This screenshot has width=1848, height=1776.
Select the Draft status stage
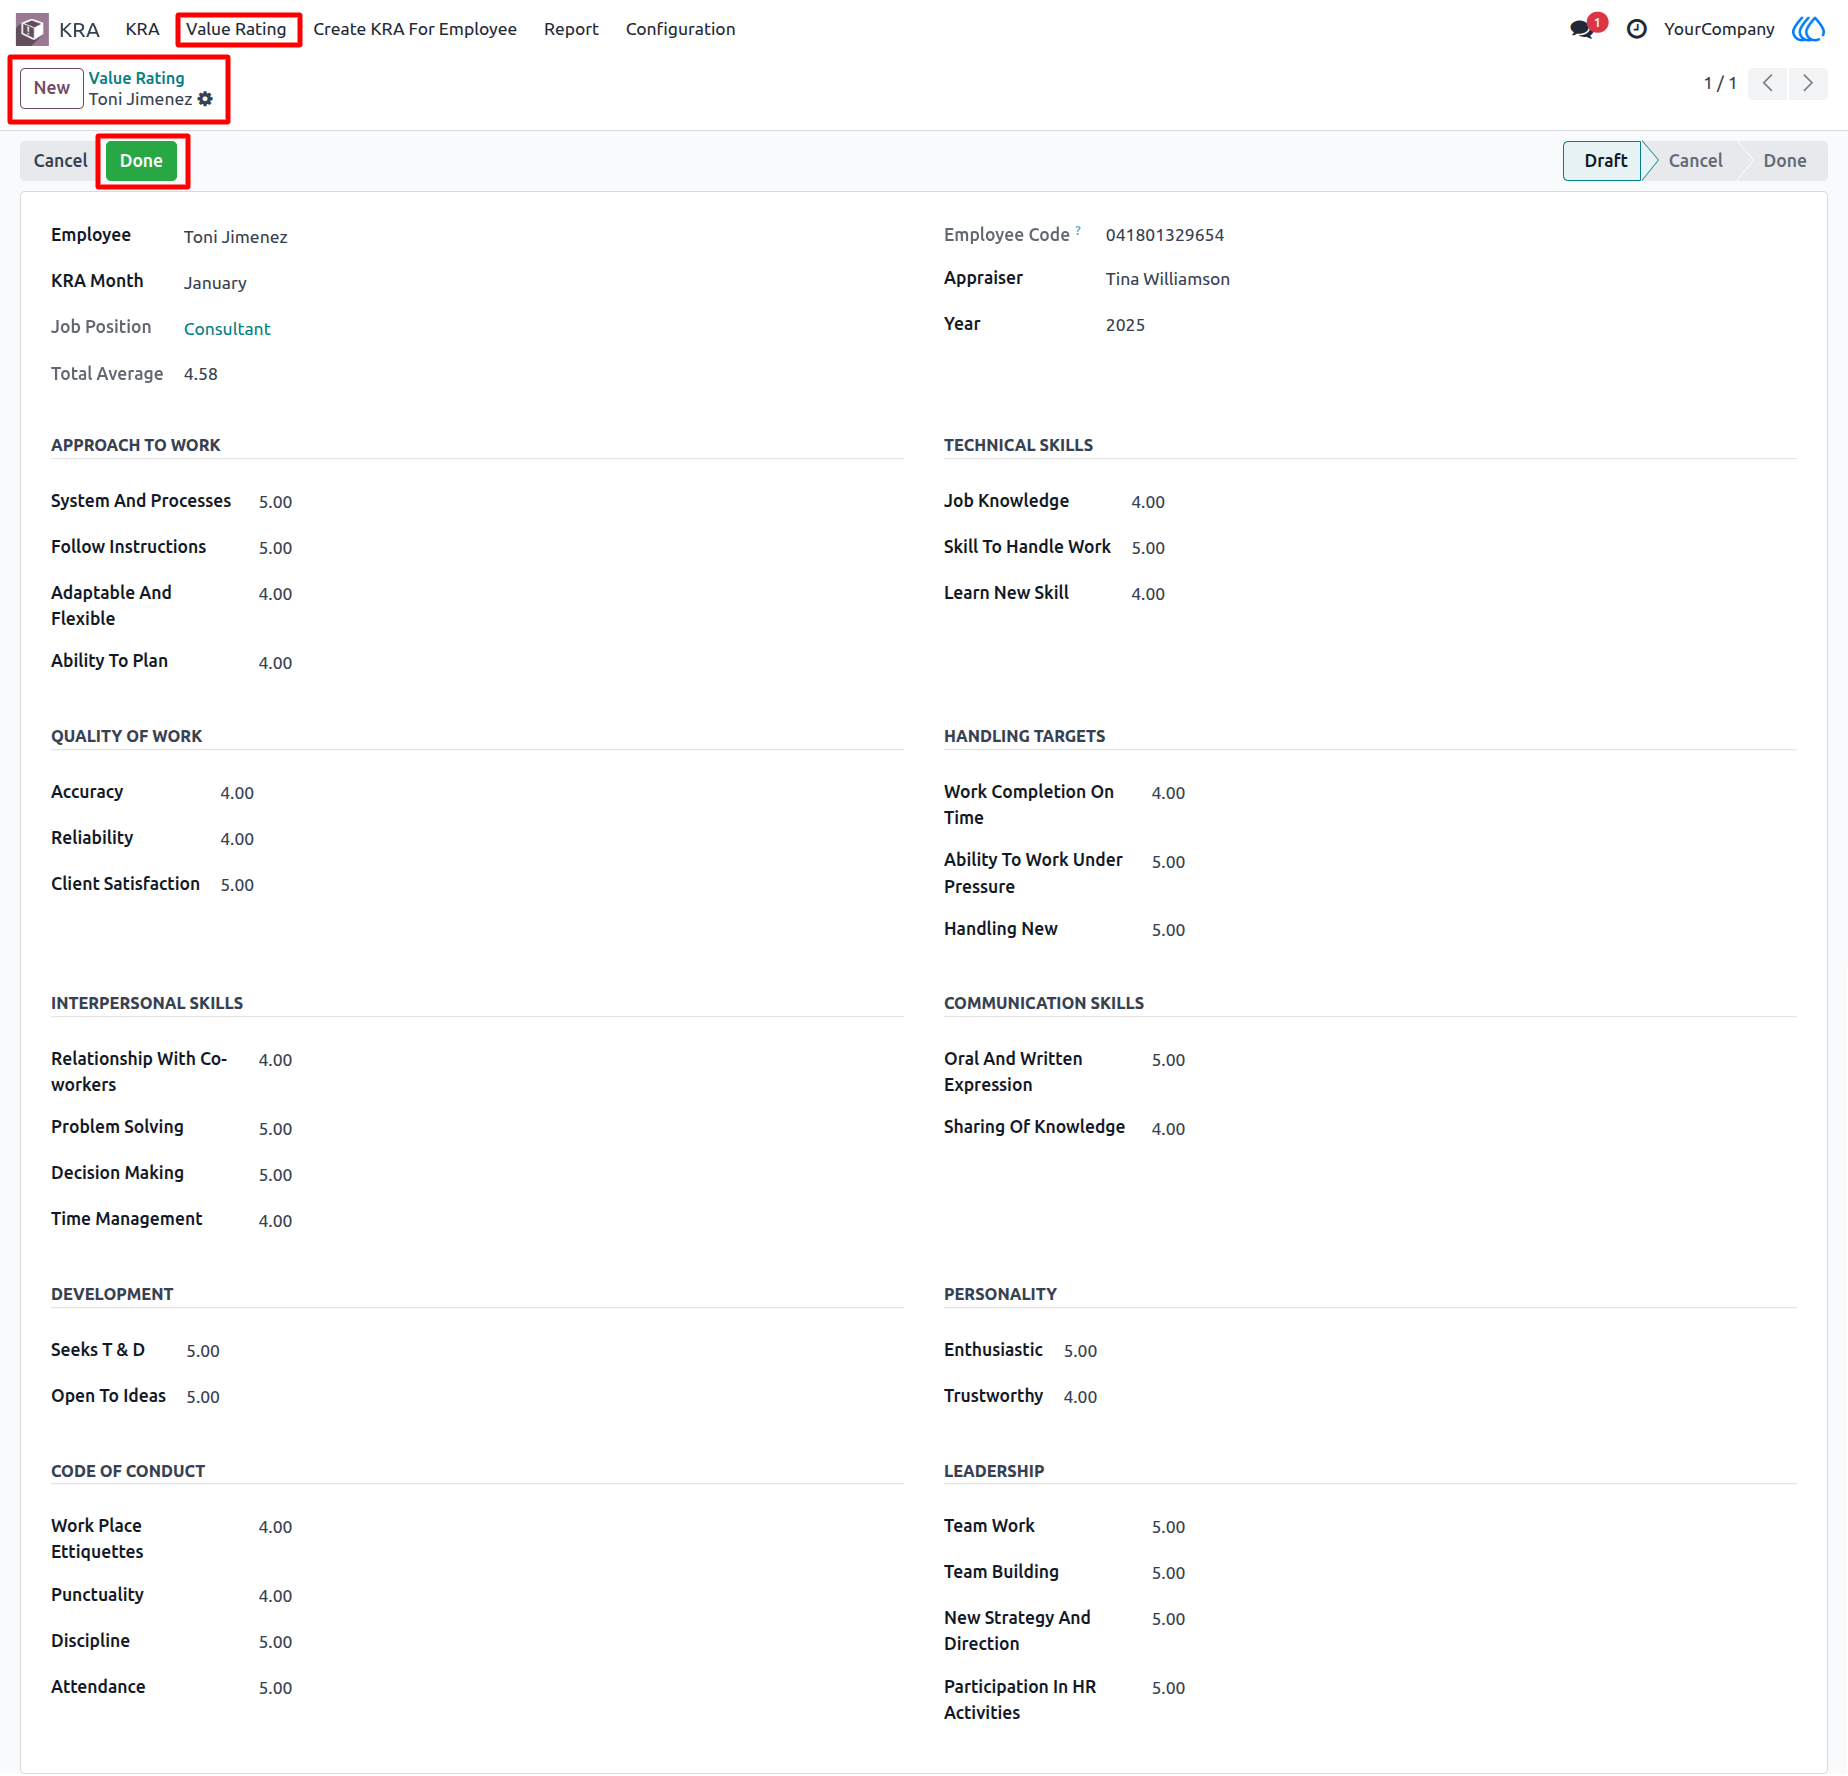coord(1604,161)
